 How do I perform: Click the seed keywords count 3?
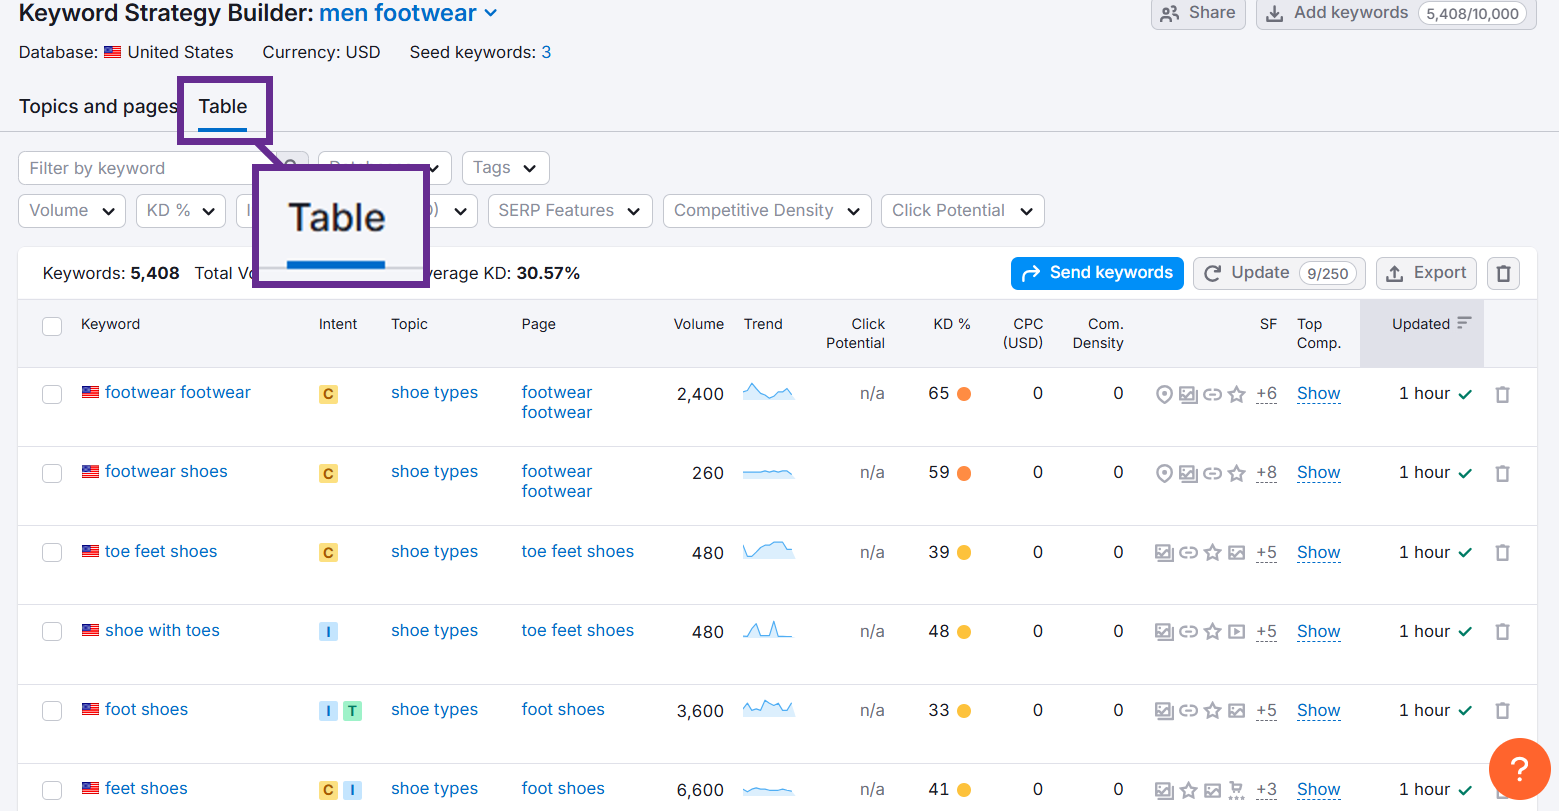point(546,52)
